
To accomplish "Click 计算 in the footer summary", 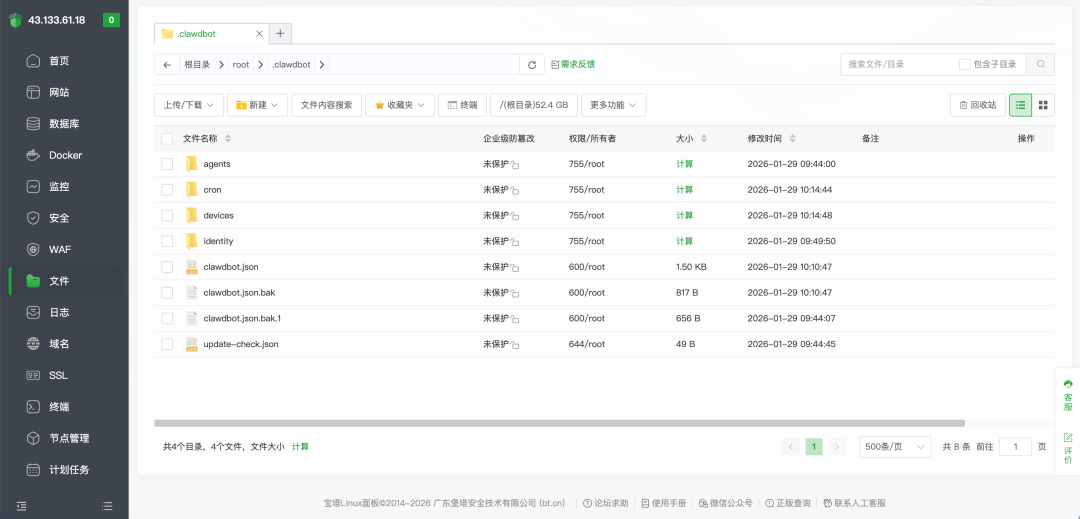I will pyautogui.click(x=300, y=447).
